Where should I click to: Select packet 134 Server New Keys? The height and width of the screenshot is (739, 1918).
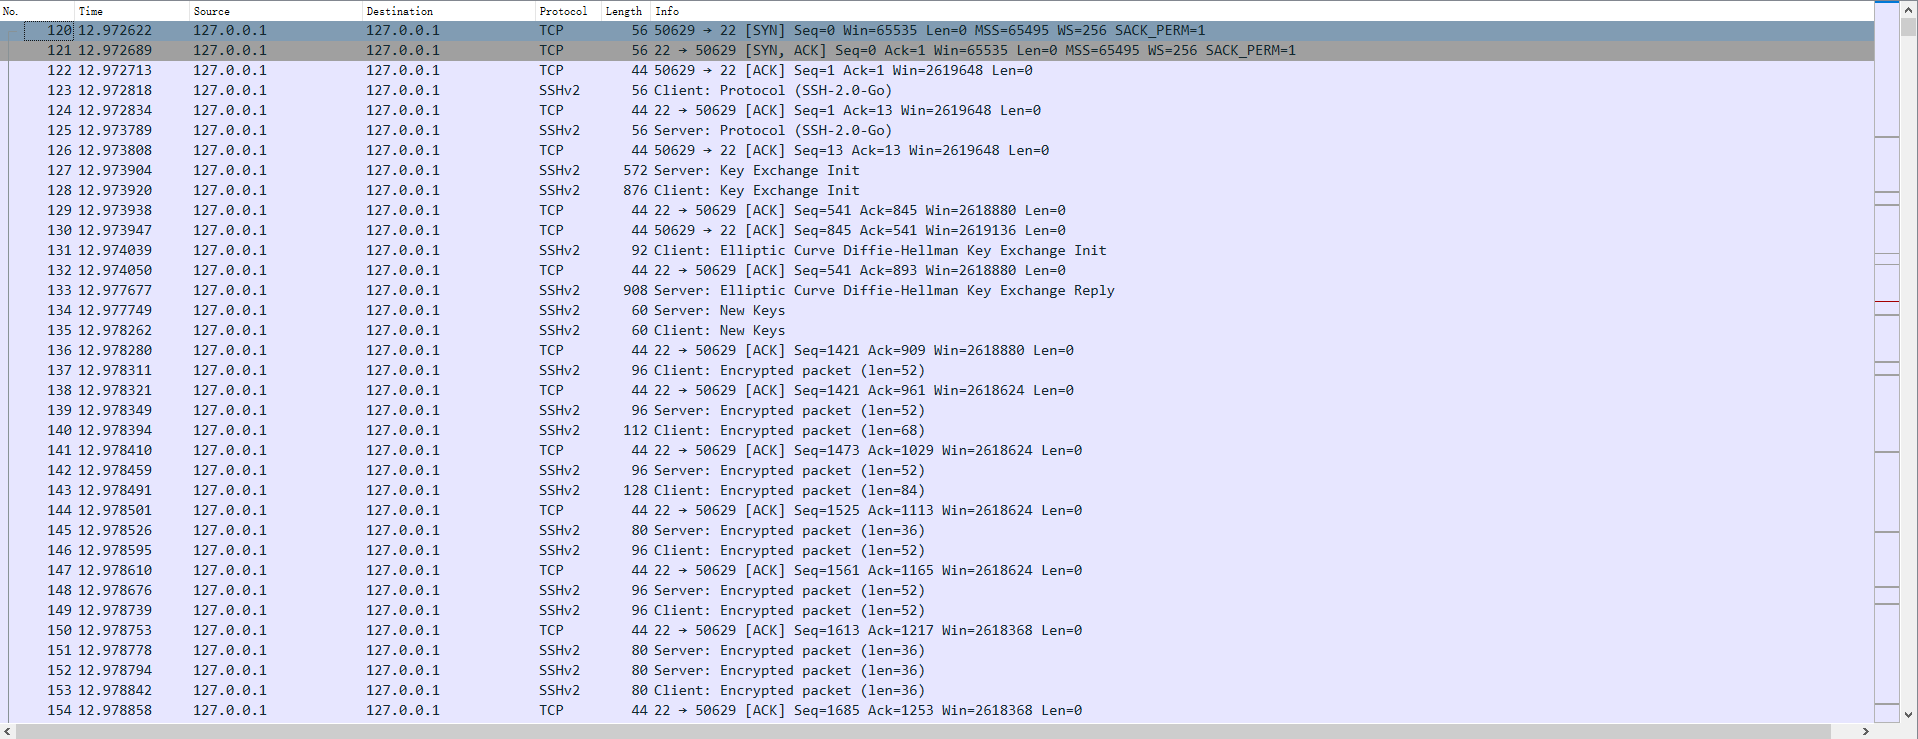[700, 311]
